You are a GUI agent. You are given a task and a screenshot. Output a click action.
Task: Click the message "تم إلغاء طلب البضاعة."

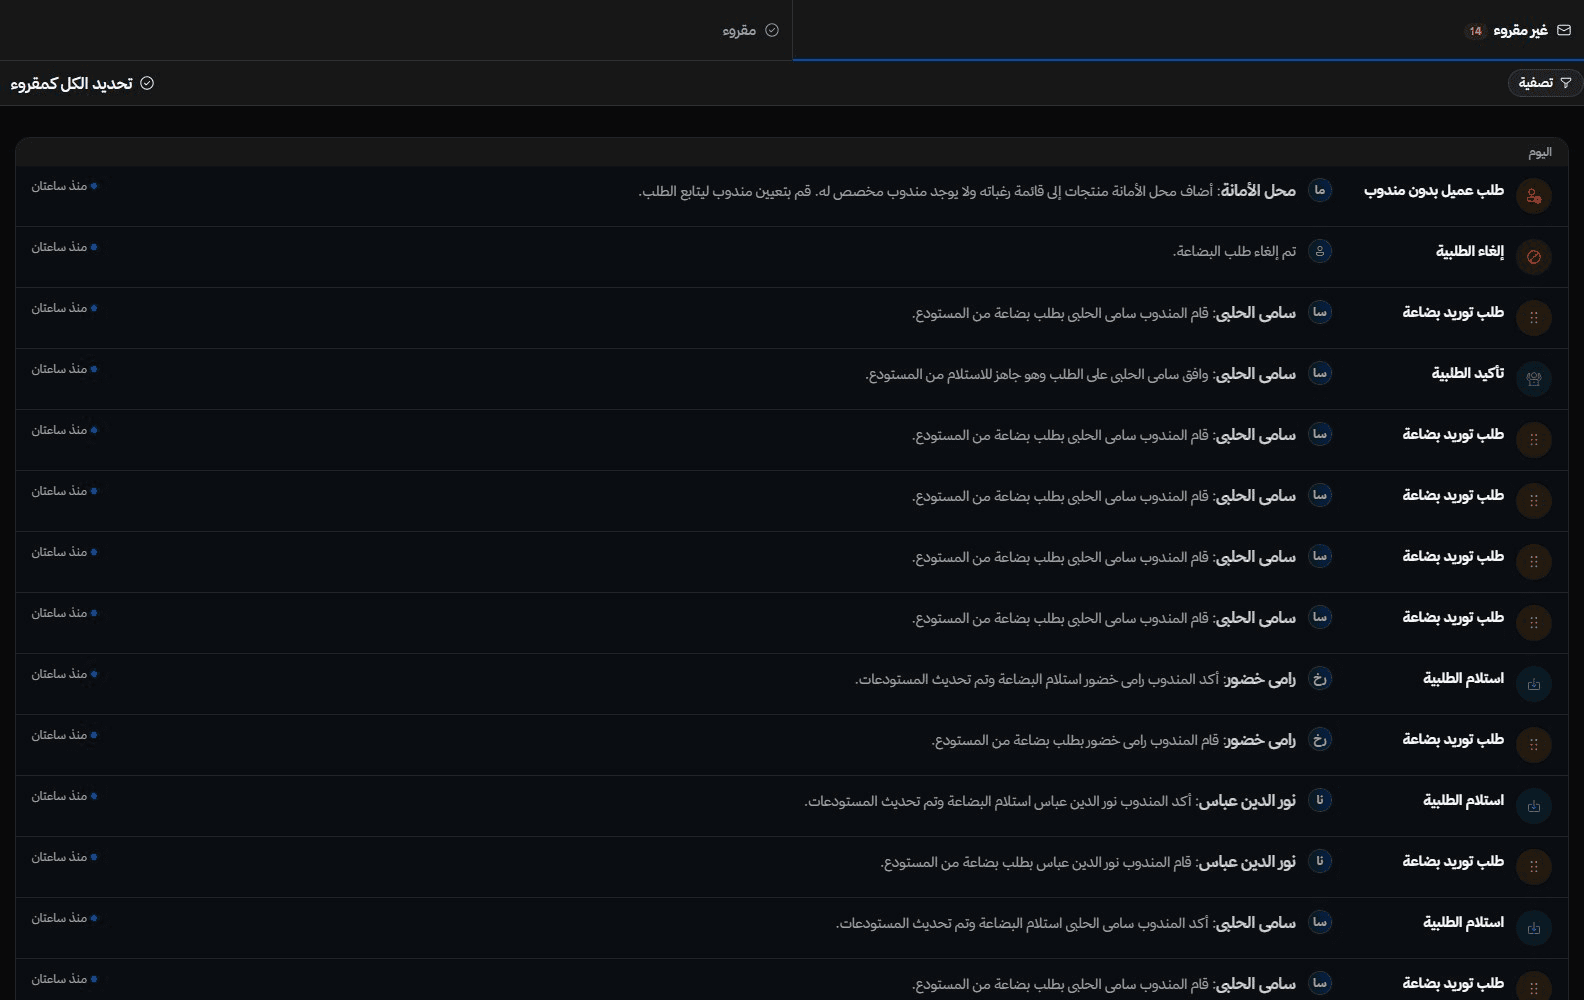(1234, 251)
